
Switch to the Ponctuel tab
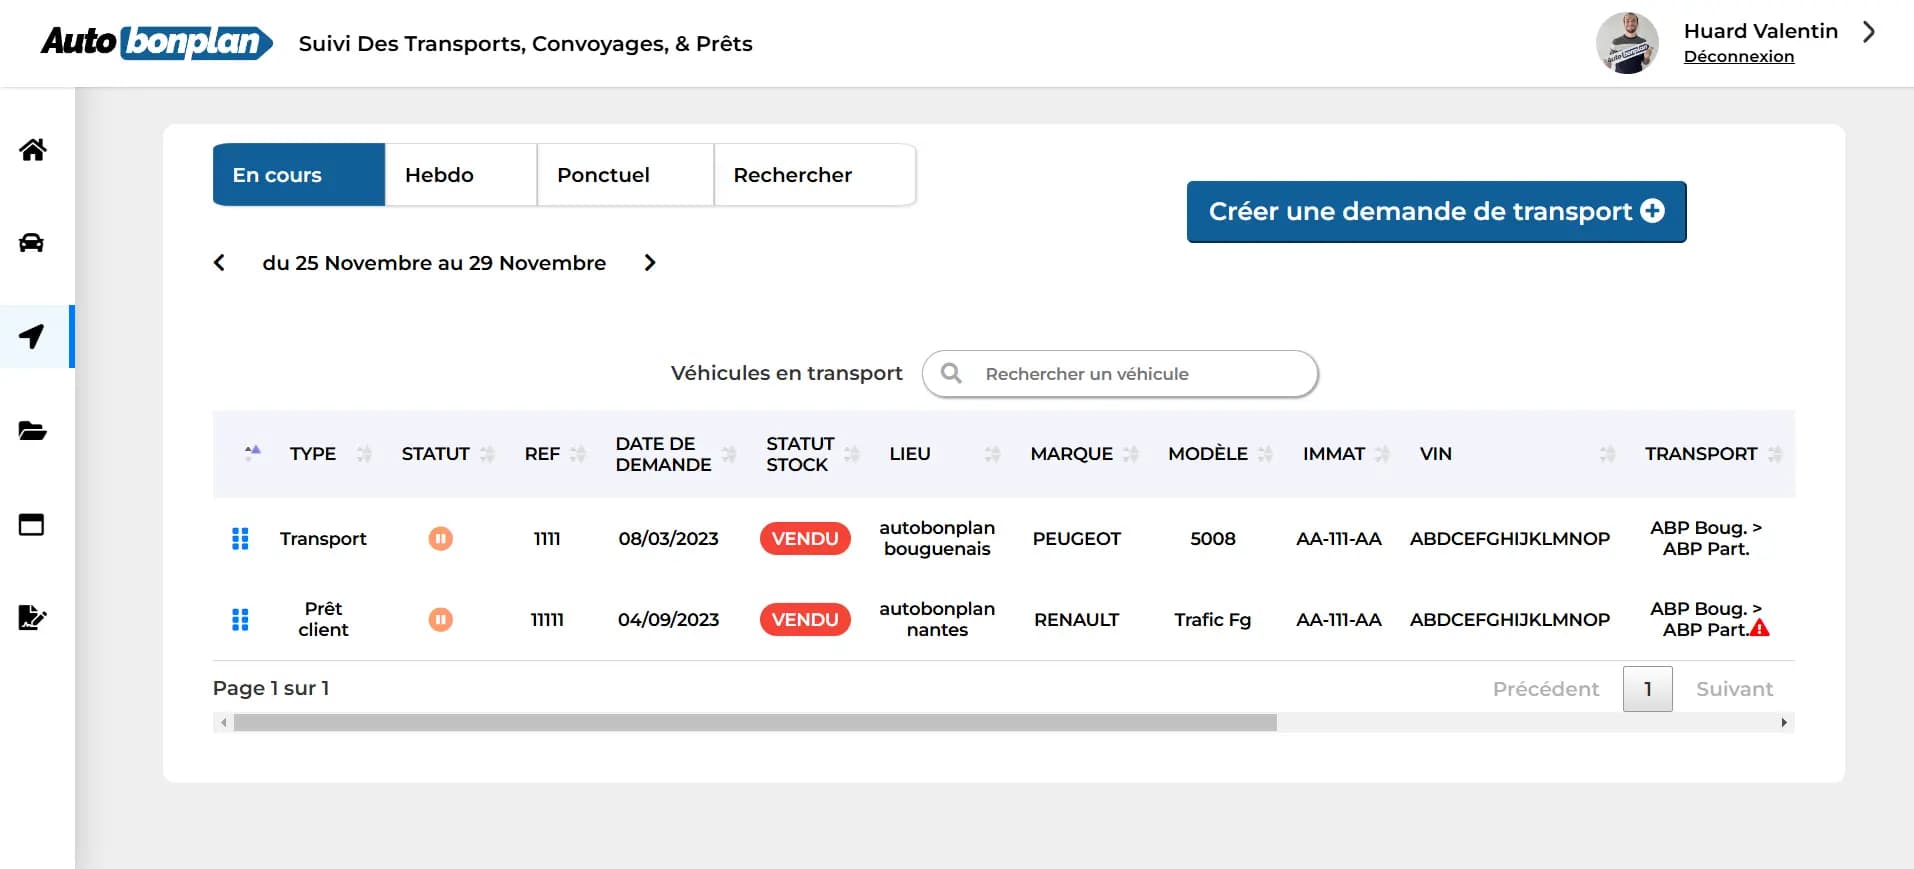coord(625,175)
